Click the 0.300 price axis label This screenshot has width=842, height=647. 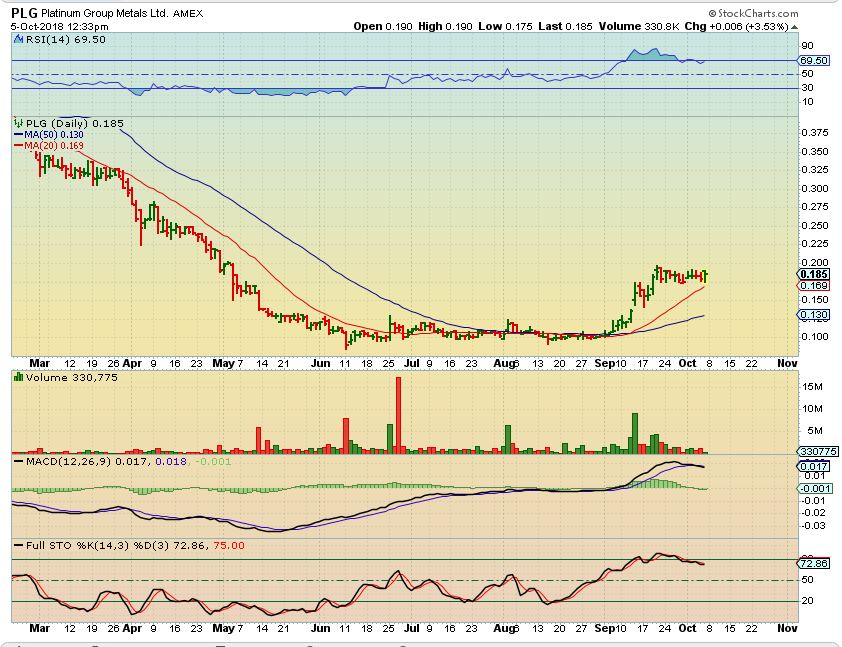point(815,188)
